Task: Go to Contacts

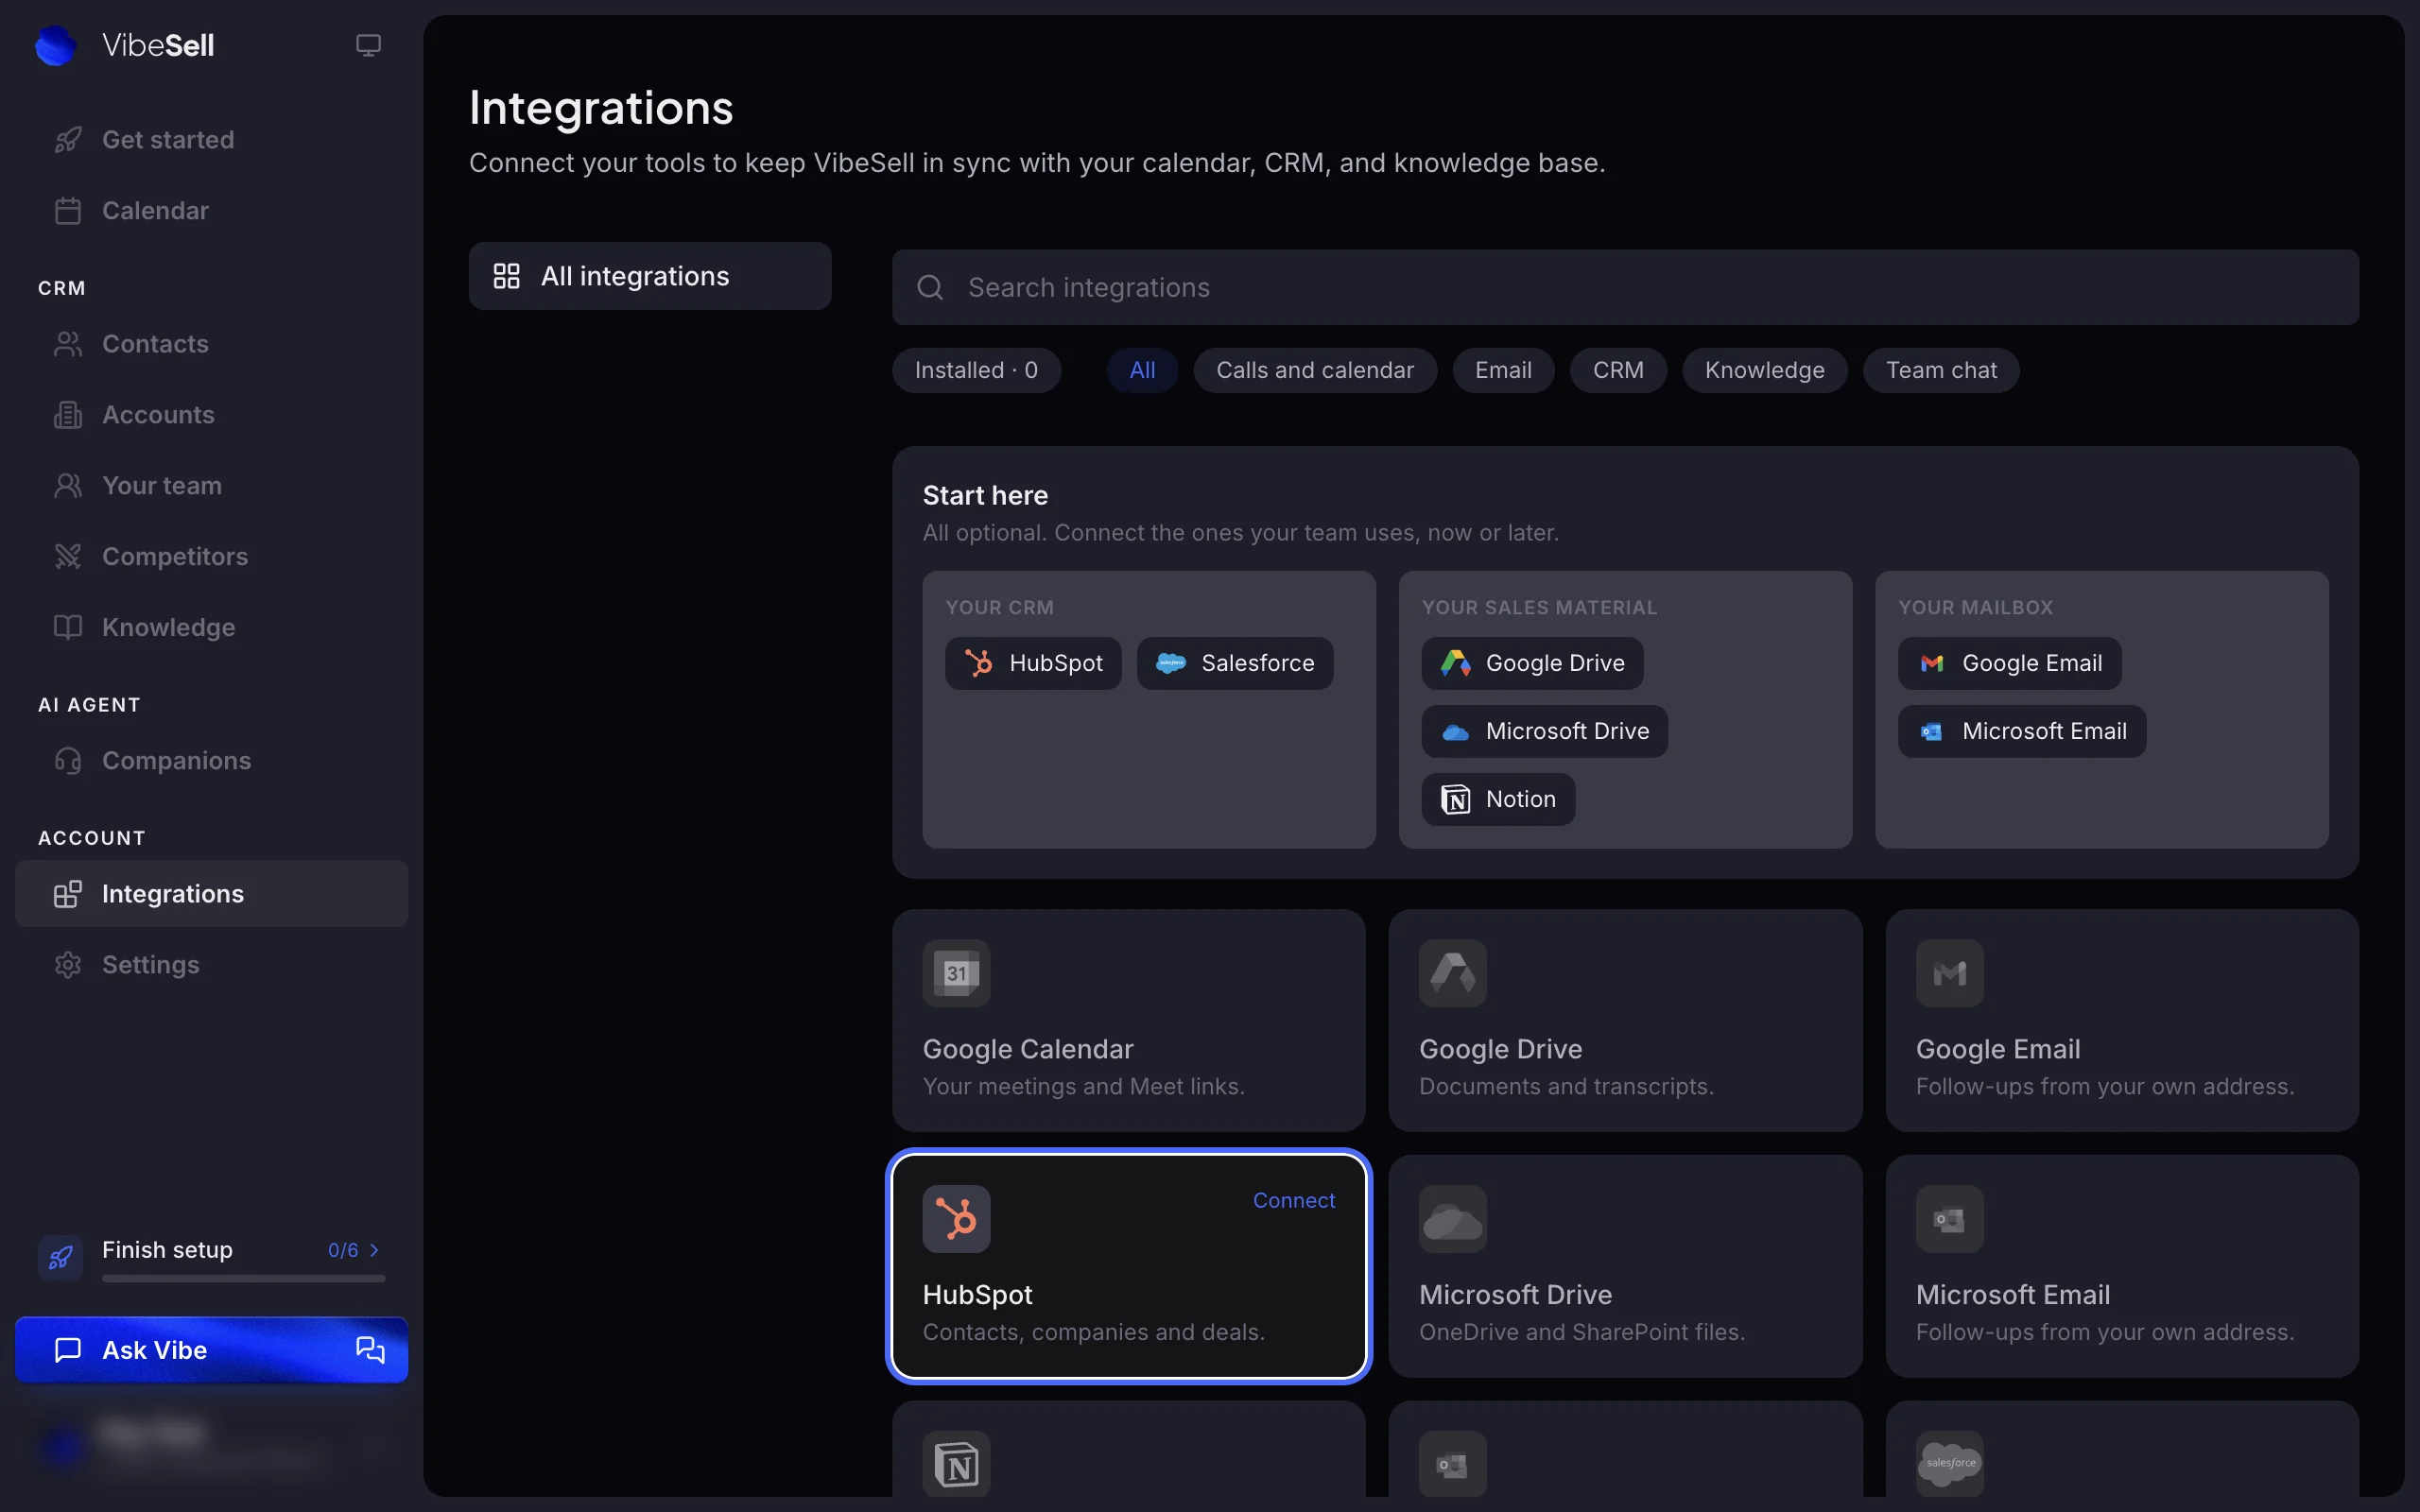Action: (211, 343)
